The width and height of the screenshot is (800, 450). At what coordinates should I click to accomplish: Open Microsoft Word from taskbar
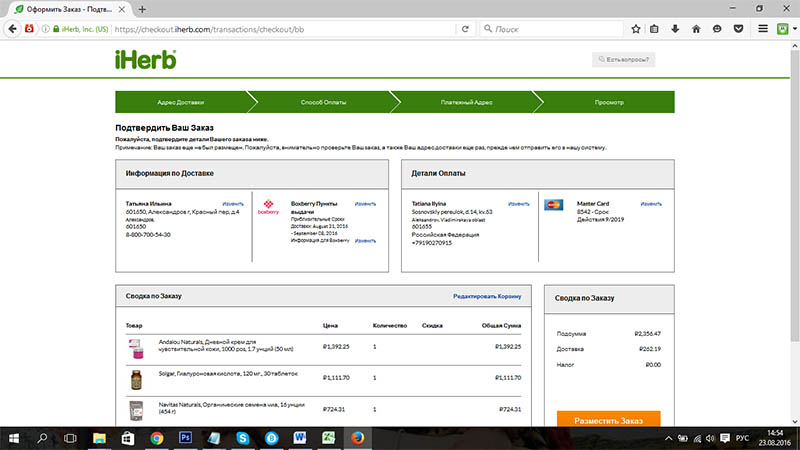click(x=300, y=438)
